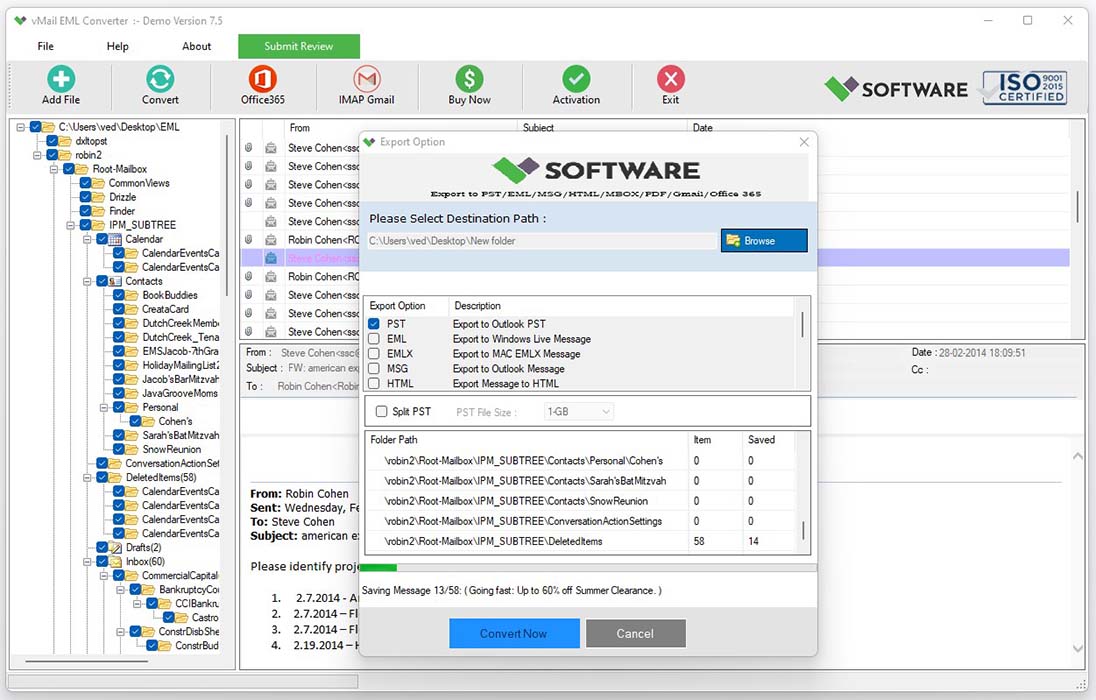Check the EML export option
This screenshot has height=700, width=1096.
tap(374, 338)
